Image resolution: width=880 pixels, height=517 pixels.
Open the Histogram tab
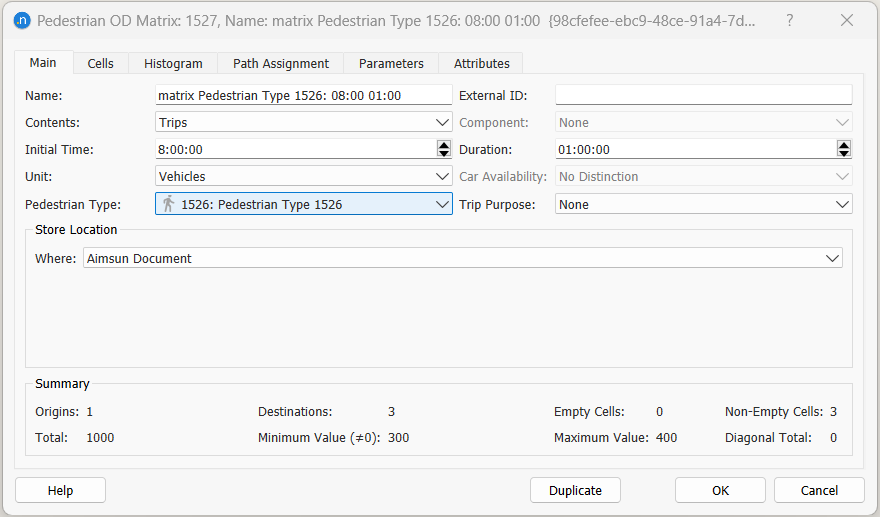click(x=173, y=63)
